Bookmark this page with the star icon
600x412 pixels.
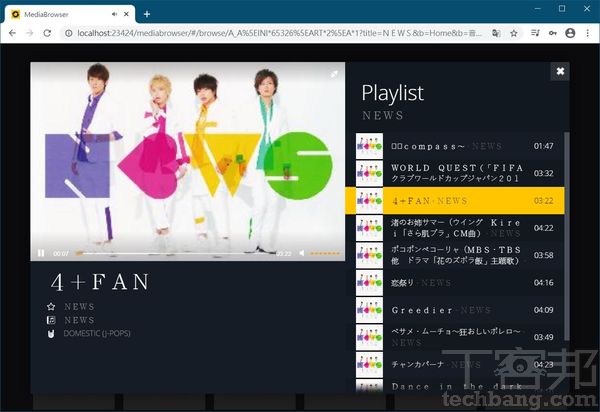coord(514,33)
